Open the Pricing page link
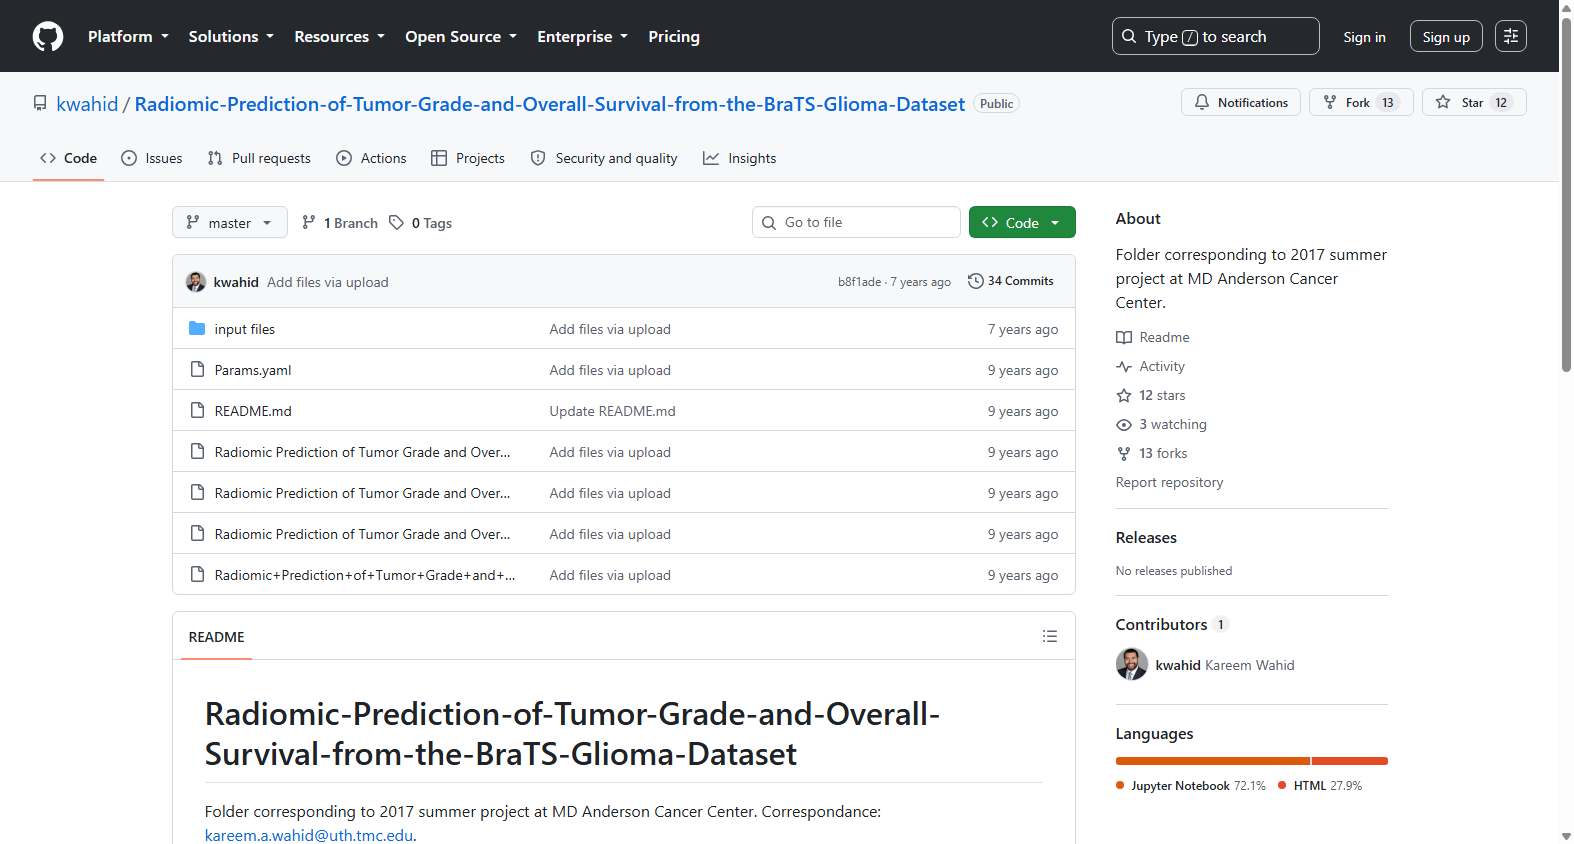This screenshot has width=1574, height=844. [674, 37]
